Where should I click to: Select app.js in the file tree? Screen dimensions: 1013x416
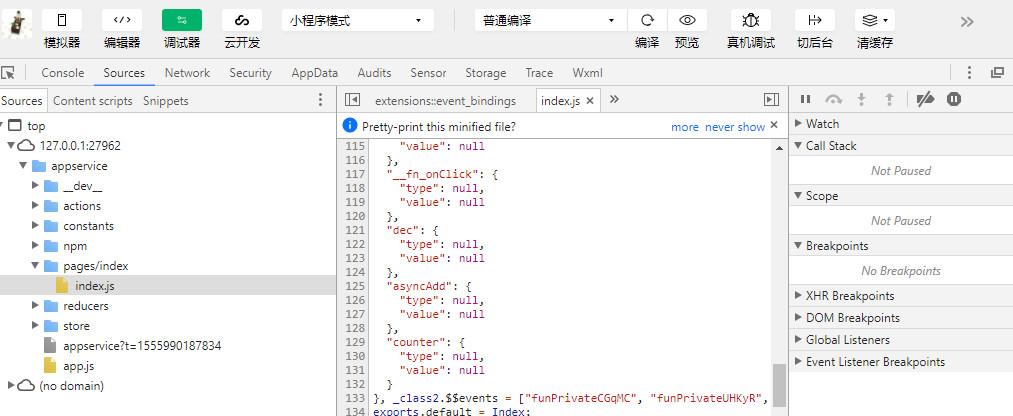click(78, 366)
